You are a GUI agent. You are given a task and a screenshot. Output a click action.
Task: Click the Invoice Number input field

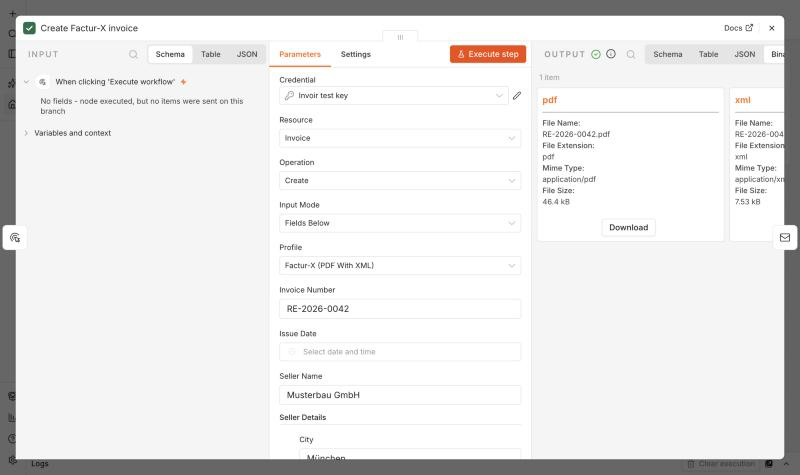(400, 309)
